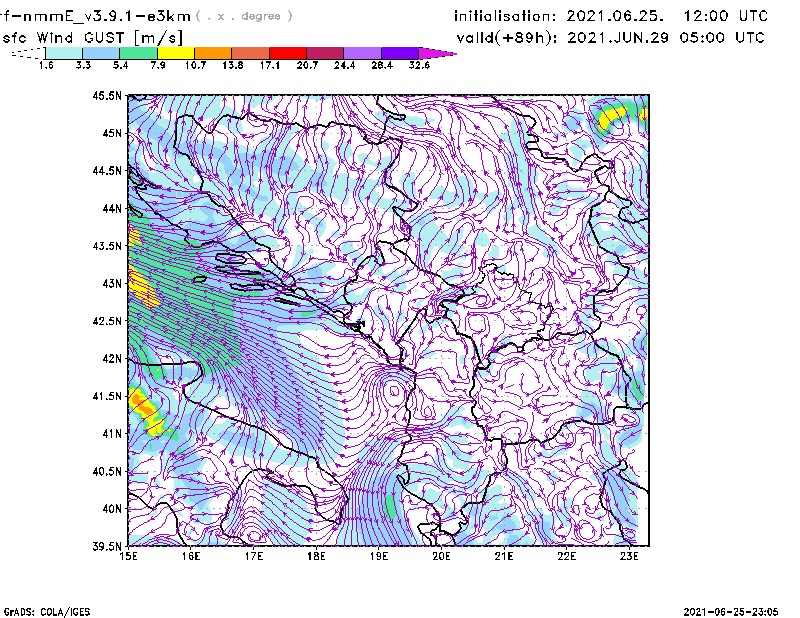Screen dimensions: 800x618
Task: Click the 23E longitude axis label
Action: (629, 556)
